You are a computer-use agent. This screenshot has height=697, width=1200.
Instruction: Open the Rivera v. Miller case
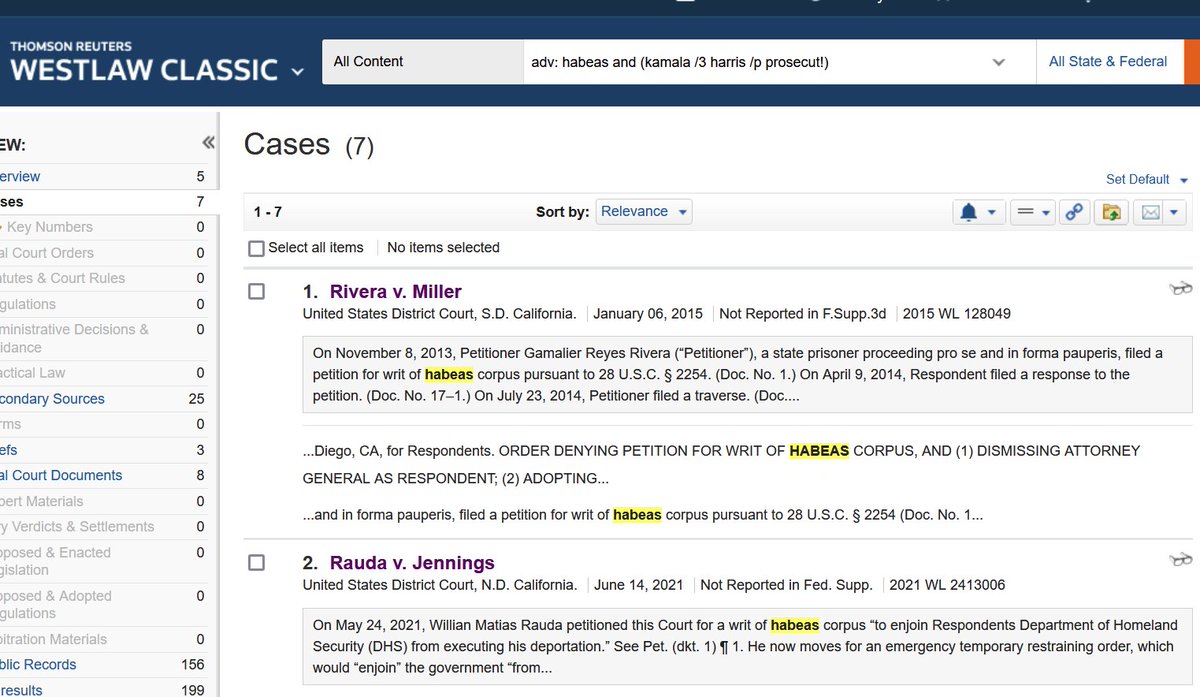coord(395,292)
